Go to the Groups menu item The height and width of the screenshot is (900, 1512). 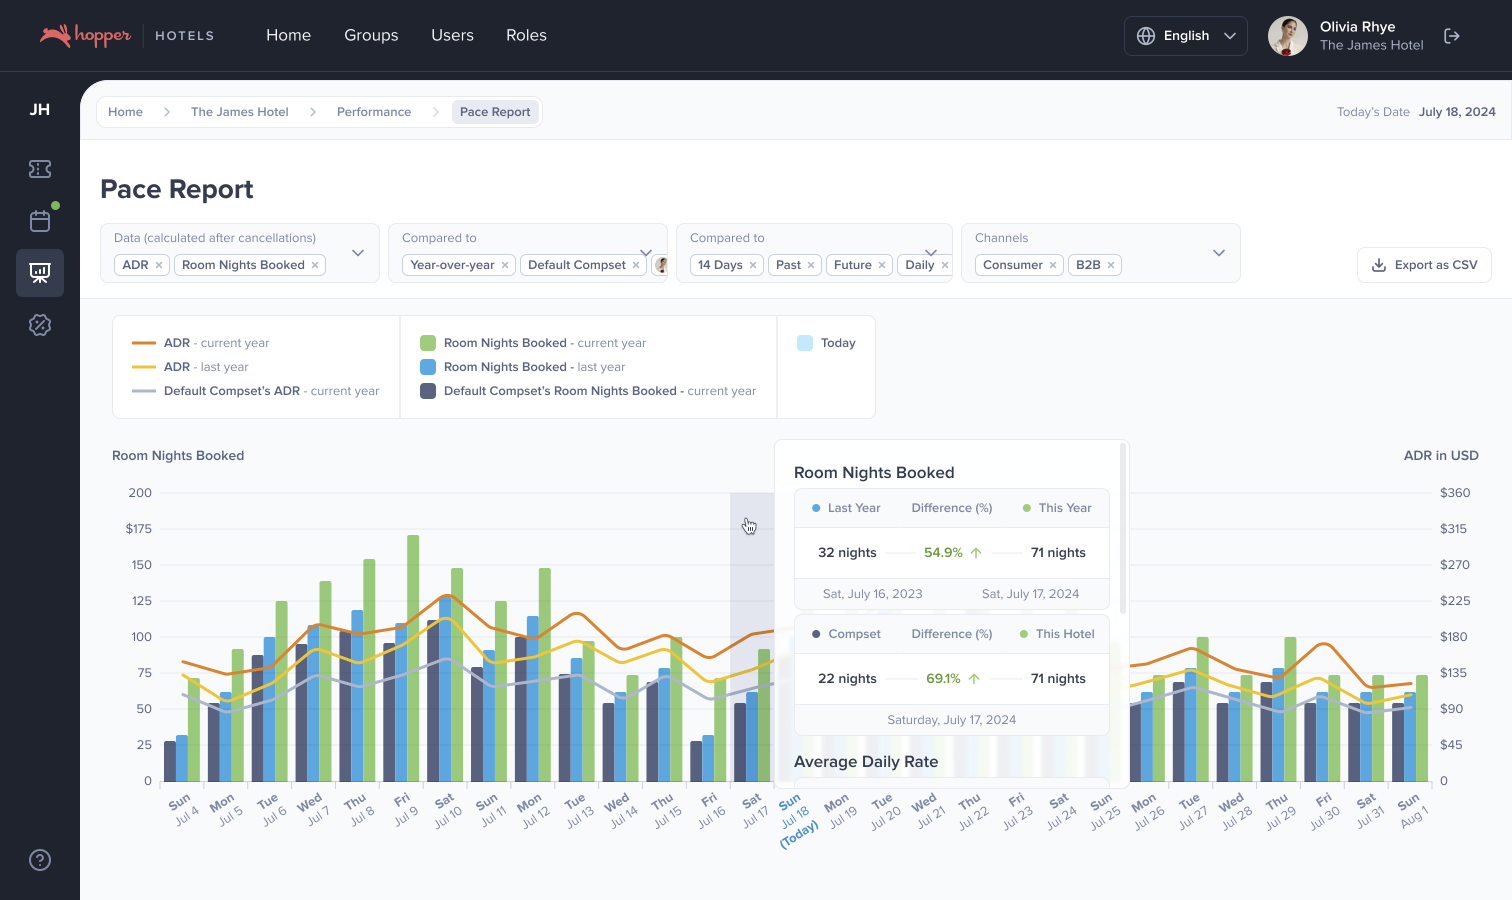[x=371, y=35]
